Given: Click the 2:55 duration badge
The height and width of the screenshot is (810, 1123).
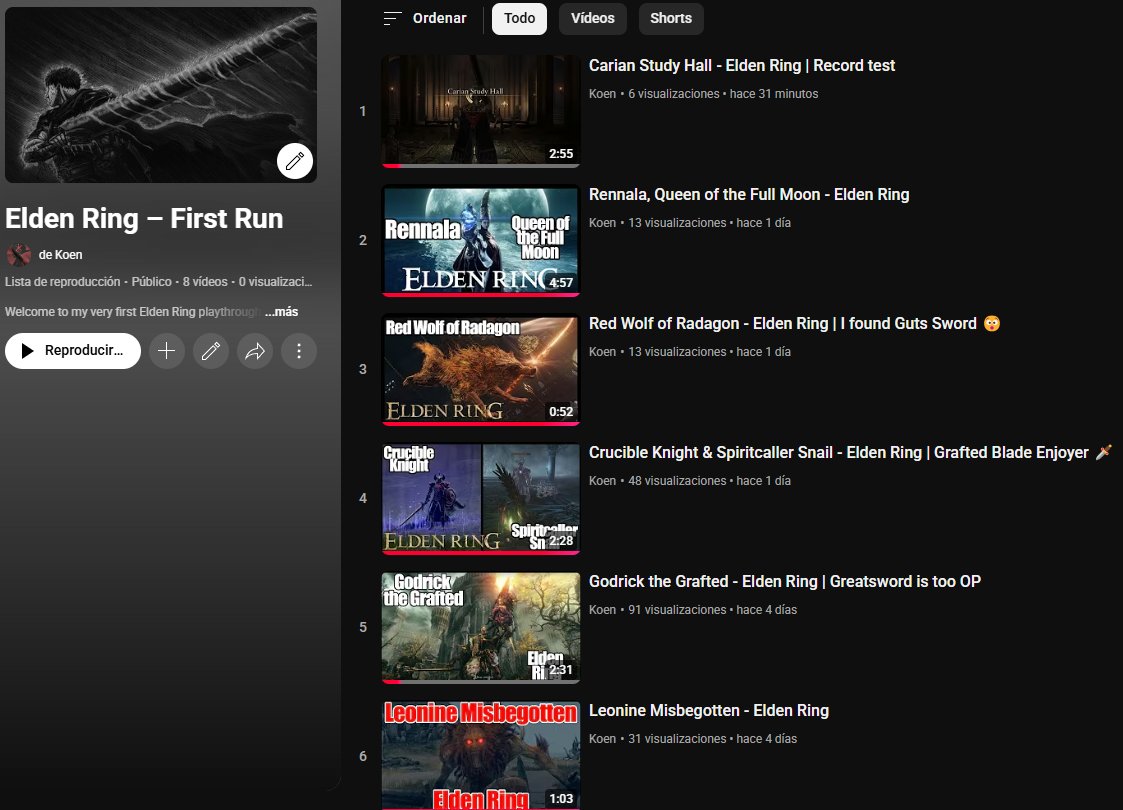Looking at the screenshot, I should (x=561, y=153).
